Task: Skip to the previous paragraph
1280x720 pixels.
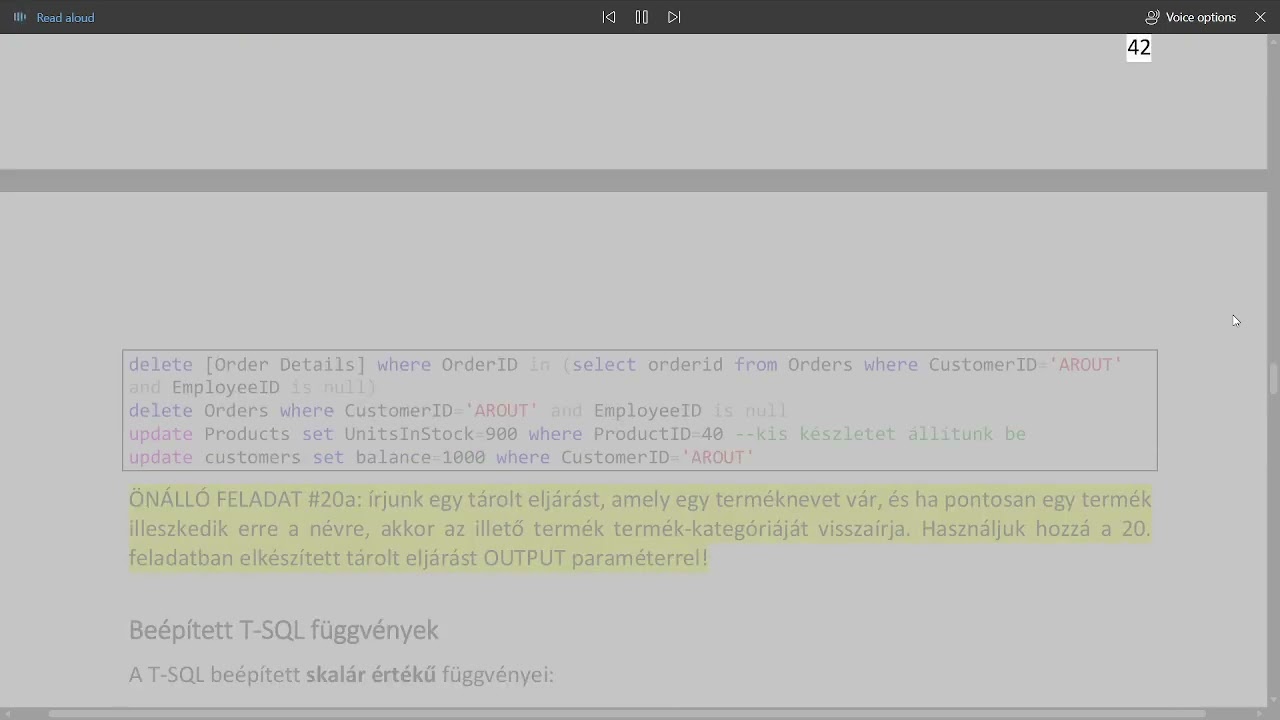Action: click(609, 17)
